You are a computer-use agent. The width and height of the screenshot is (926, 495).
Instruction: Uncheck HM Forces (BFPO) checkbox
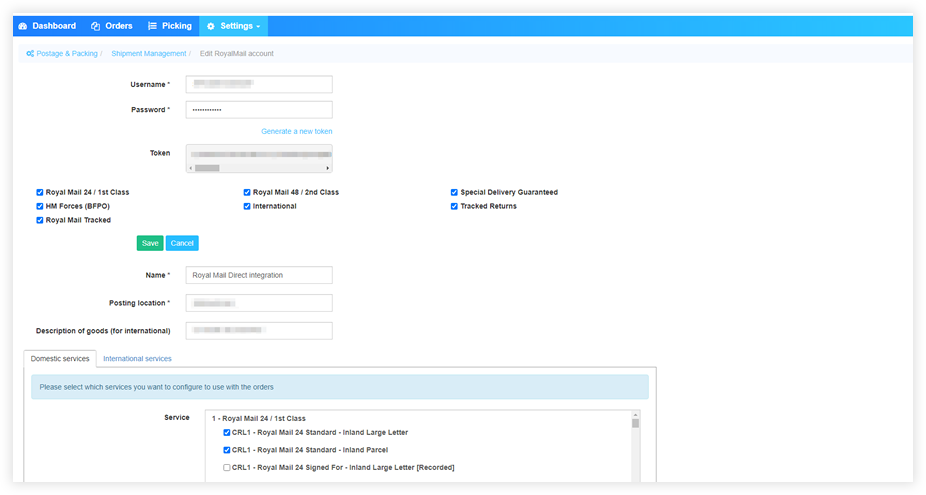coord(40,207)
